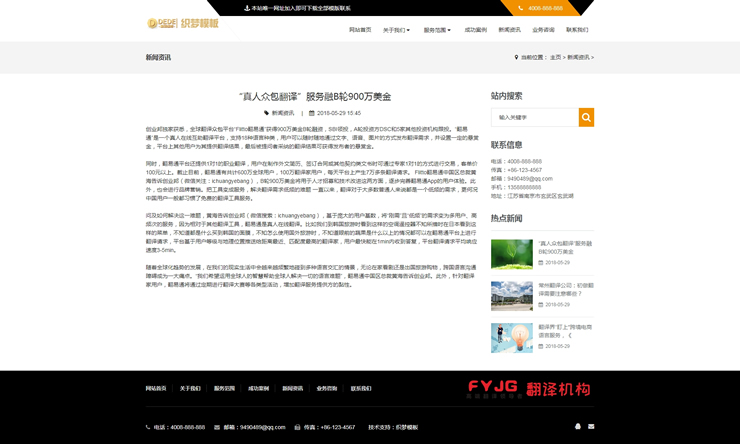
Task: Go to 联系我们 in top navigation
Action: (577, 30)
